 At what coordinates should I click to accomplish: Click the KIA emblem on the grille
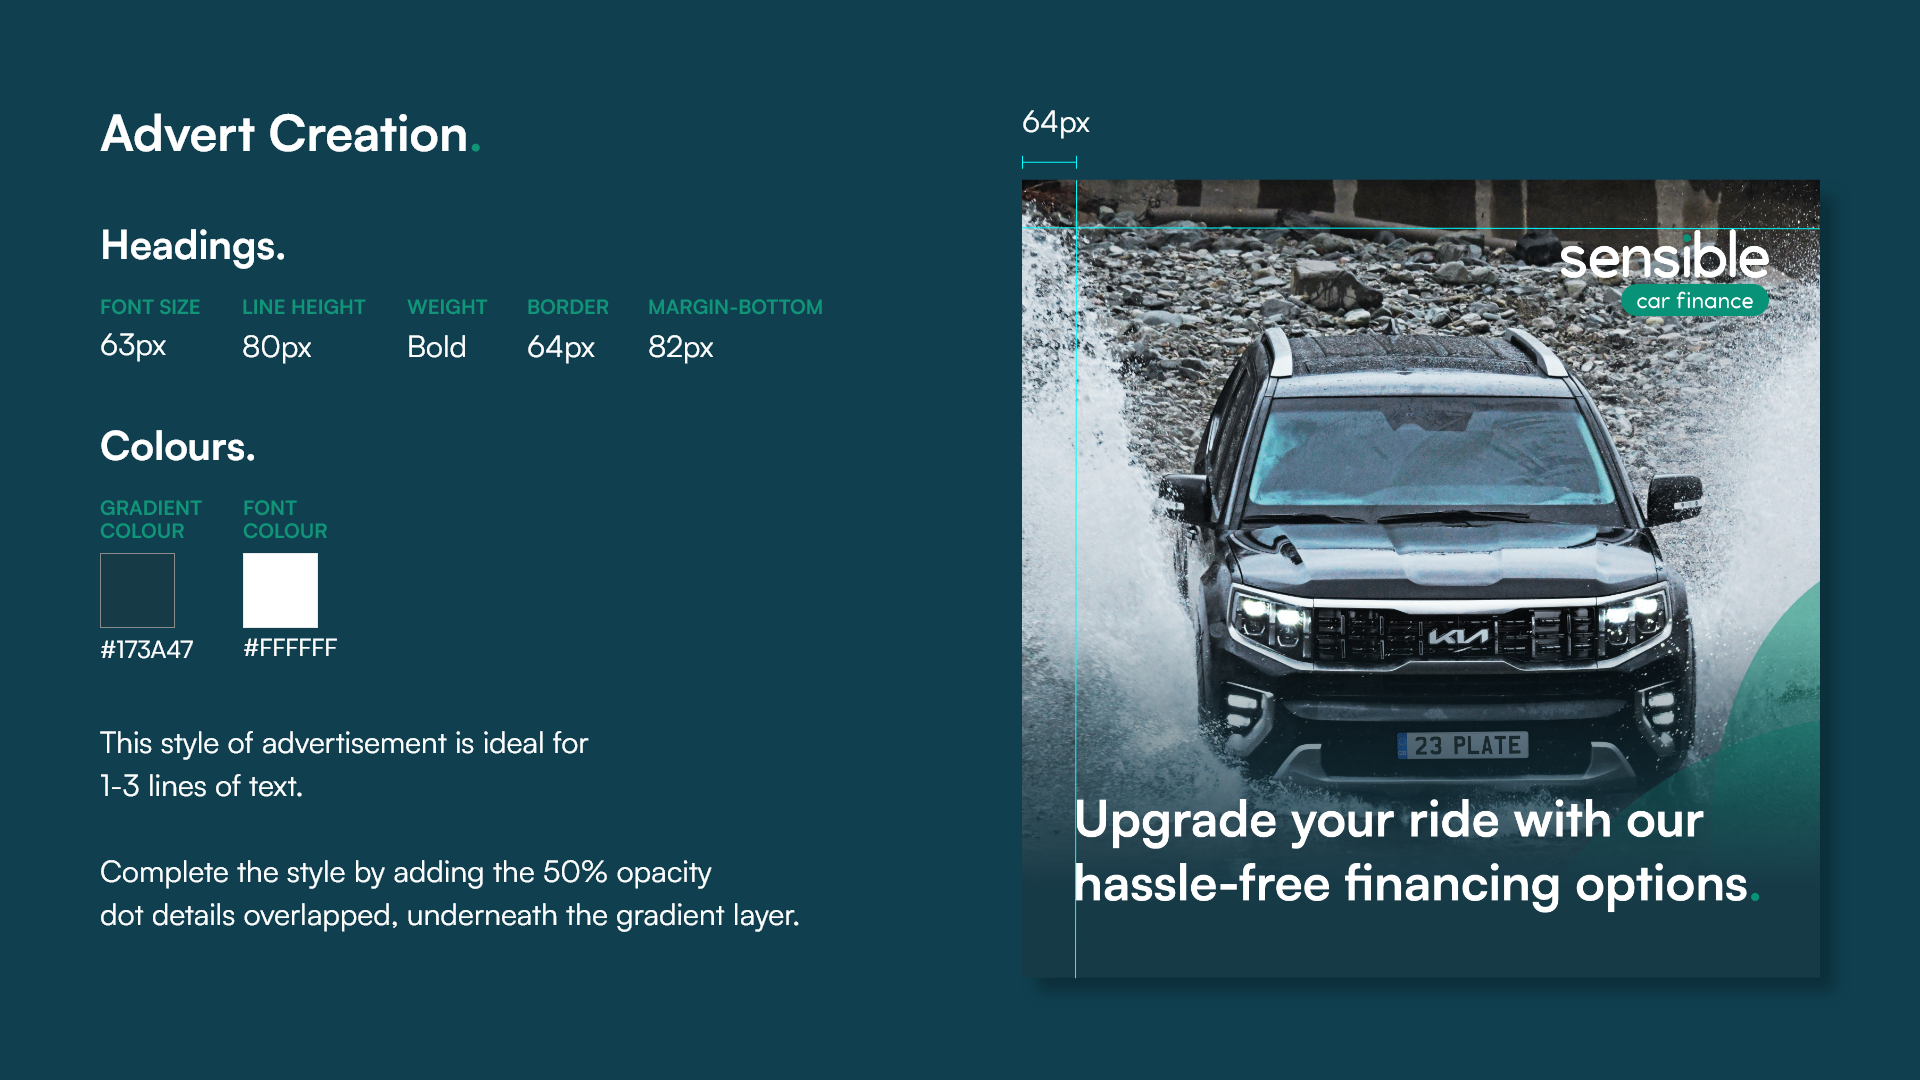1457,637
